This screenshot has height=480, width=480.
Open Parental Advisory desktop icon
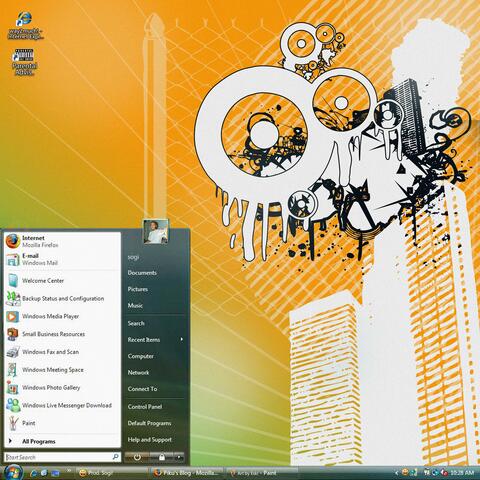tap(24, 62)
